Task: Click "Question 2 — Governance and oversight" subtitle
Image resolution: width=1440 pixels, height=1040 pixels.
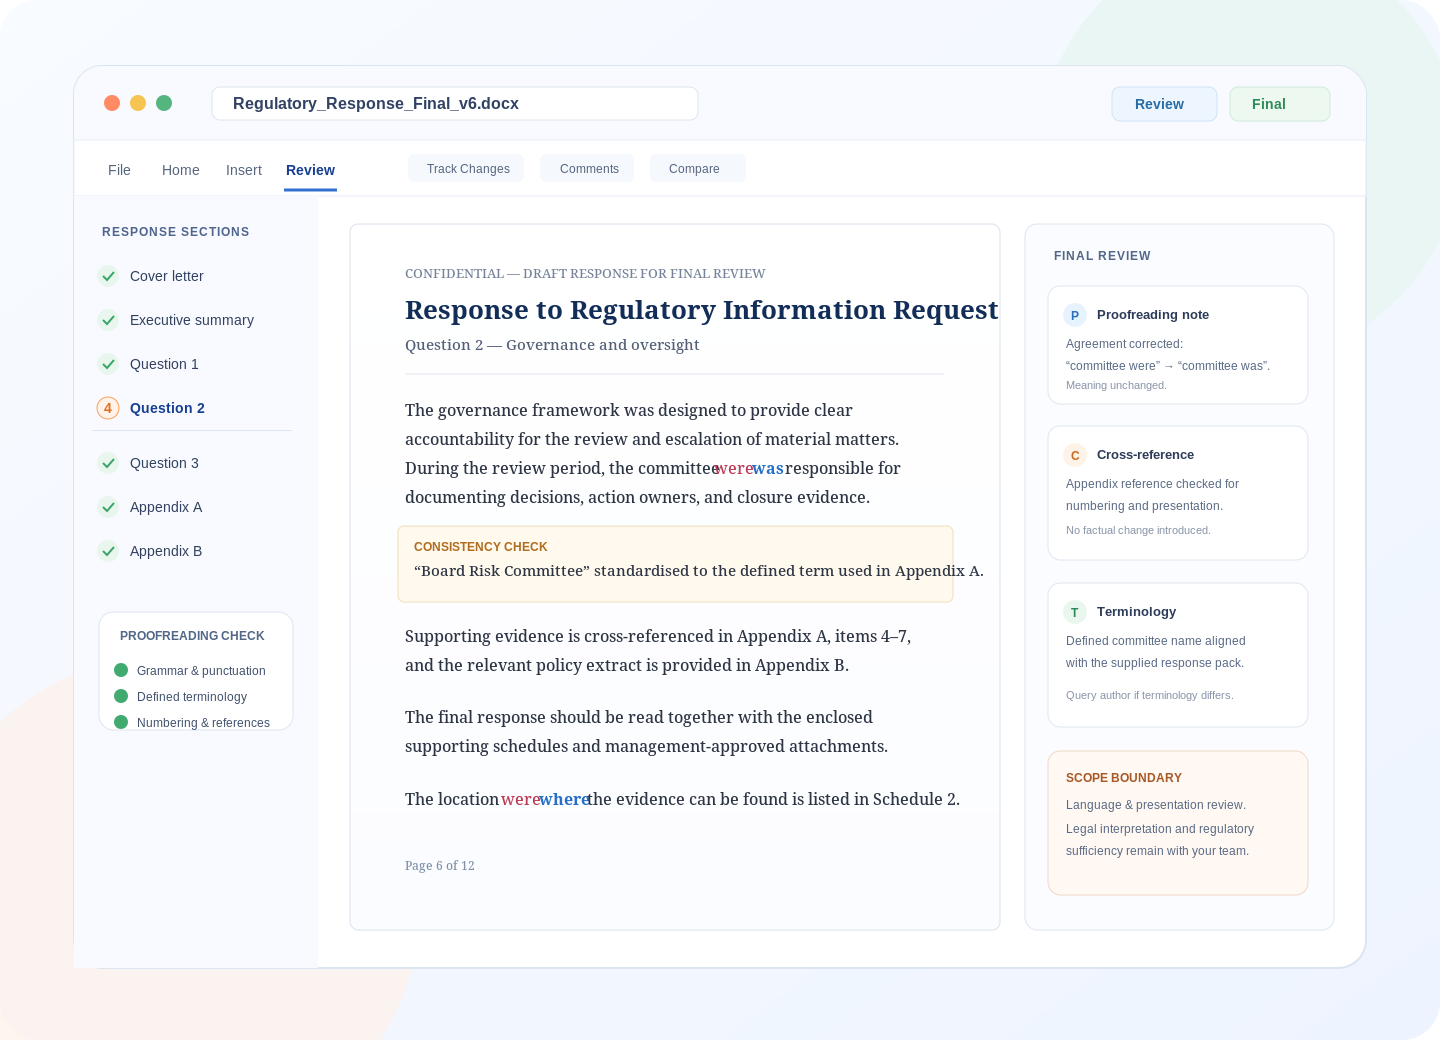Action: pyautogui.click(x=552, y=345)
